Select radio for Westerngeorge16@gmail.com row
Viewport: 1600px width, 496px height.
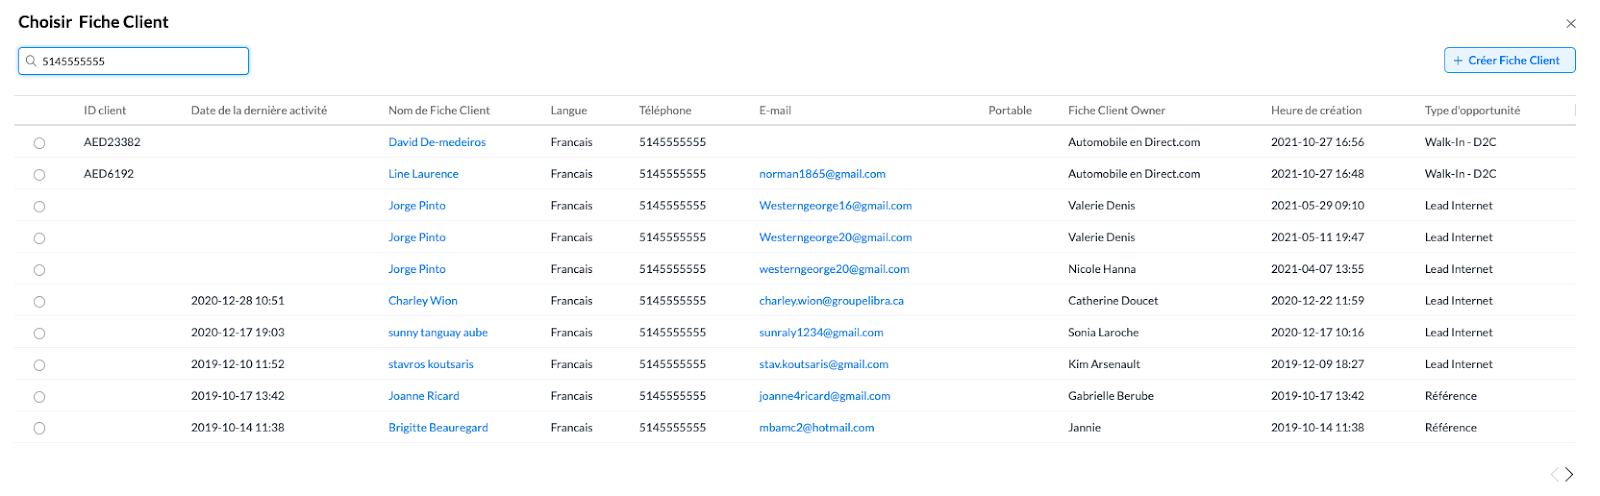pyautogui.click(x=39, y=207)
